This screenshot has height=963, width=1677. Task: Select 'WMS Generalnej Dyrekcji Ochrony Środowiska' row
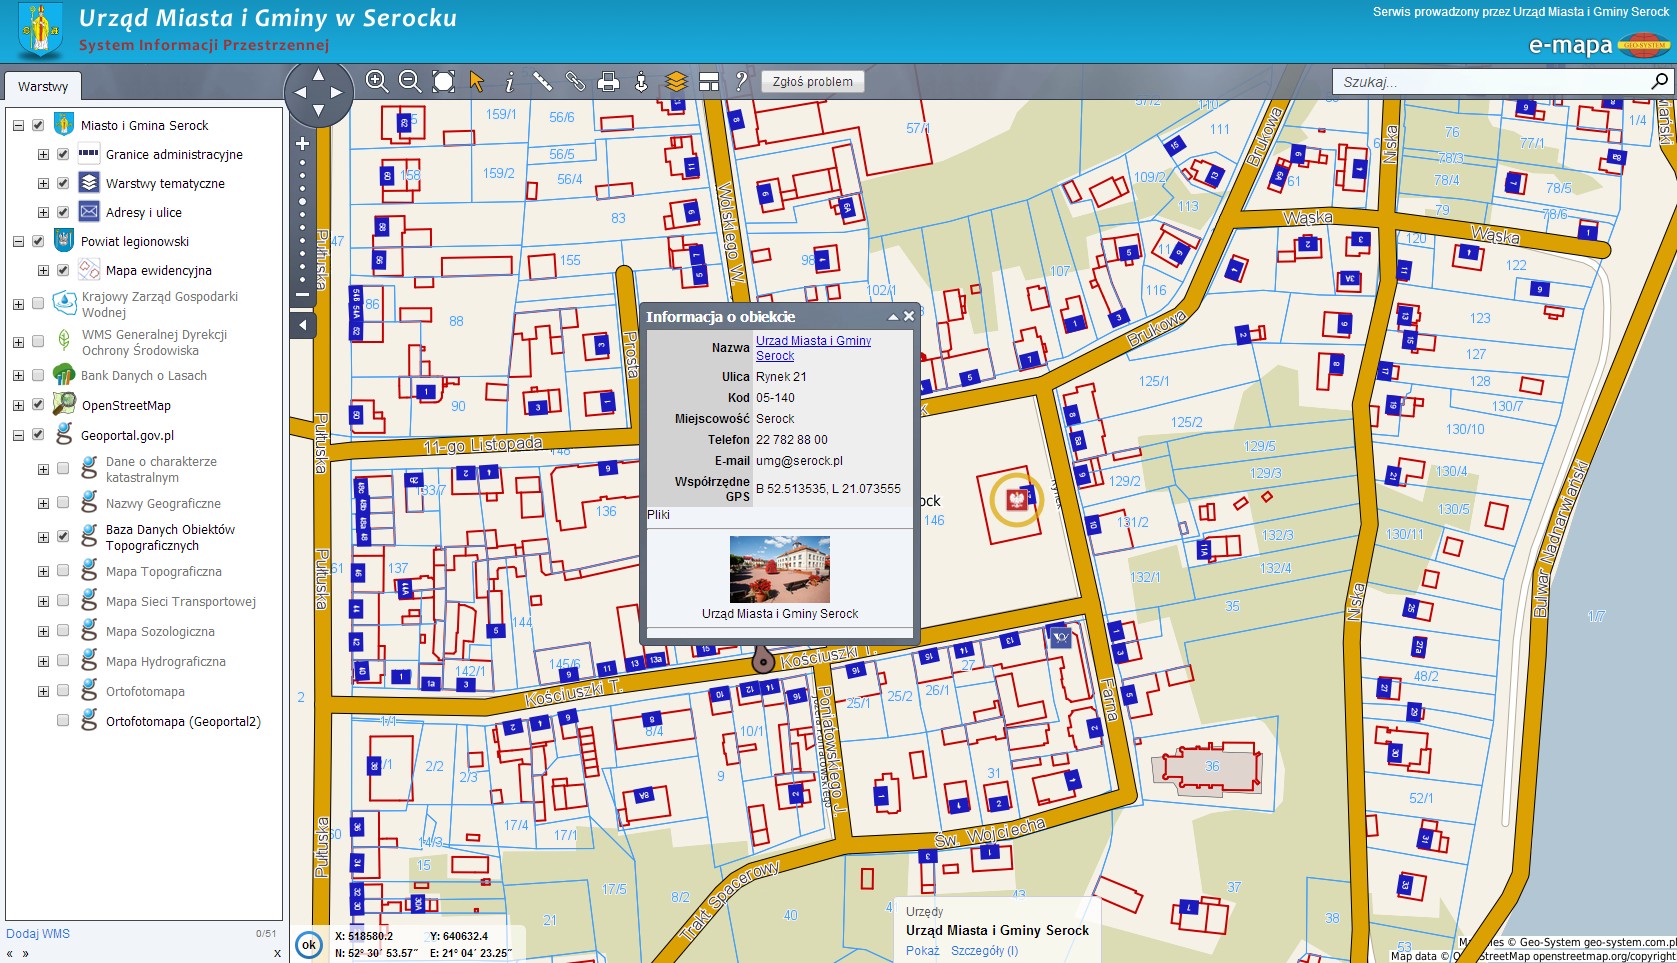pyautogui.click(x=154, y=342)
